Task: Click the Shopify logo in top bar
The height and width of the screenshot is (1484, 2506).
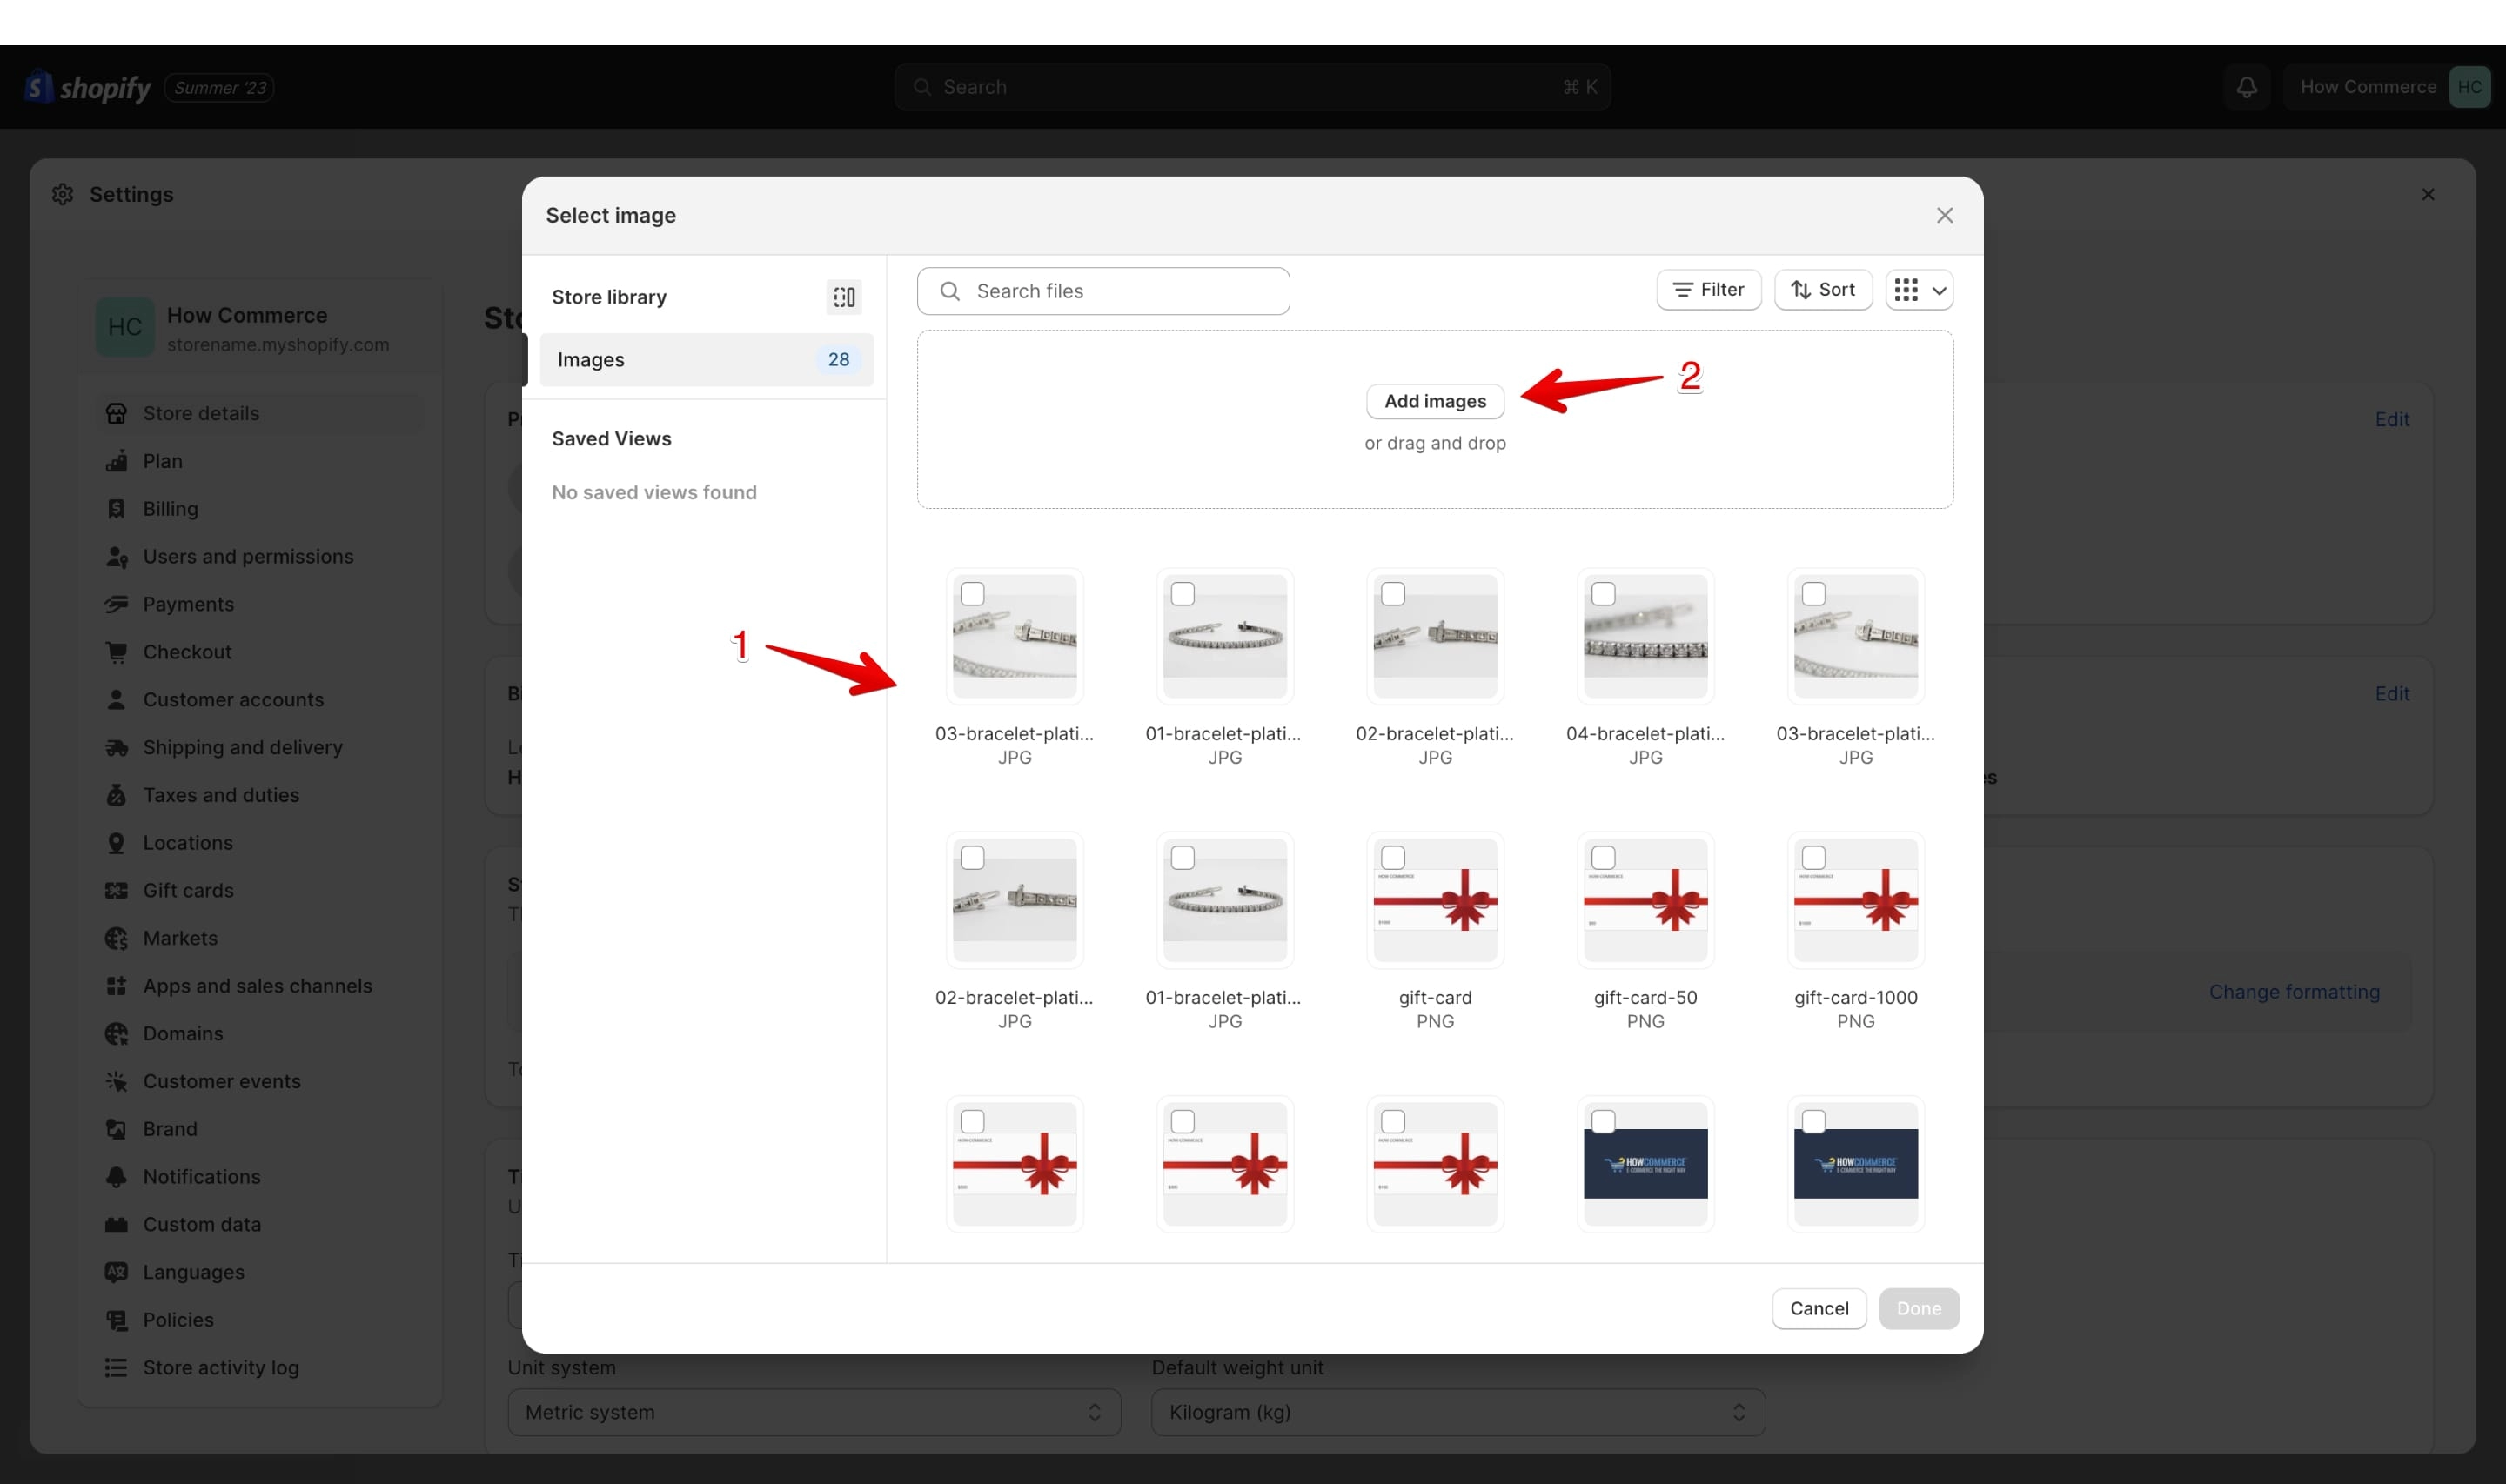Action: (x=87, y=87)
